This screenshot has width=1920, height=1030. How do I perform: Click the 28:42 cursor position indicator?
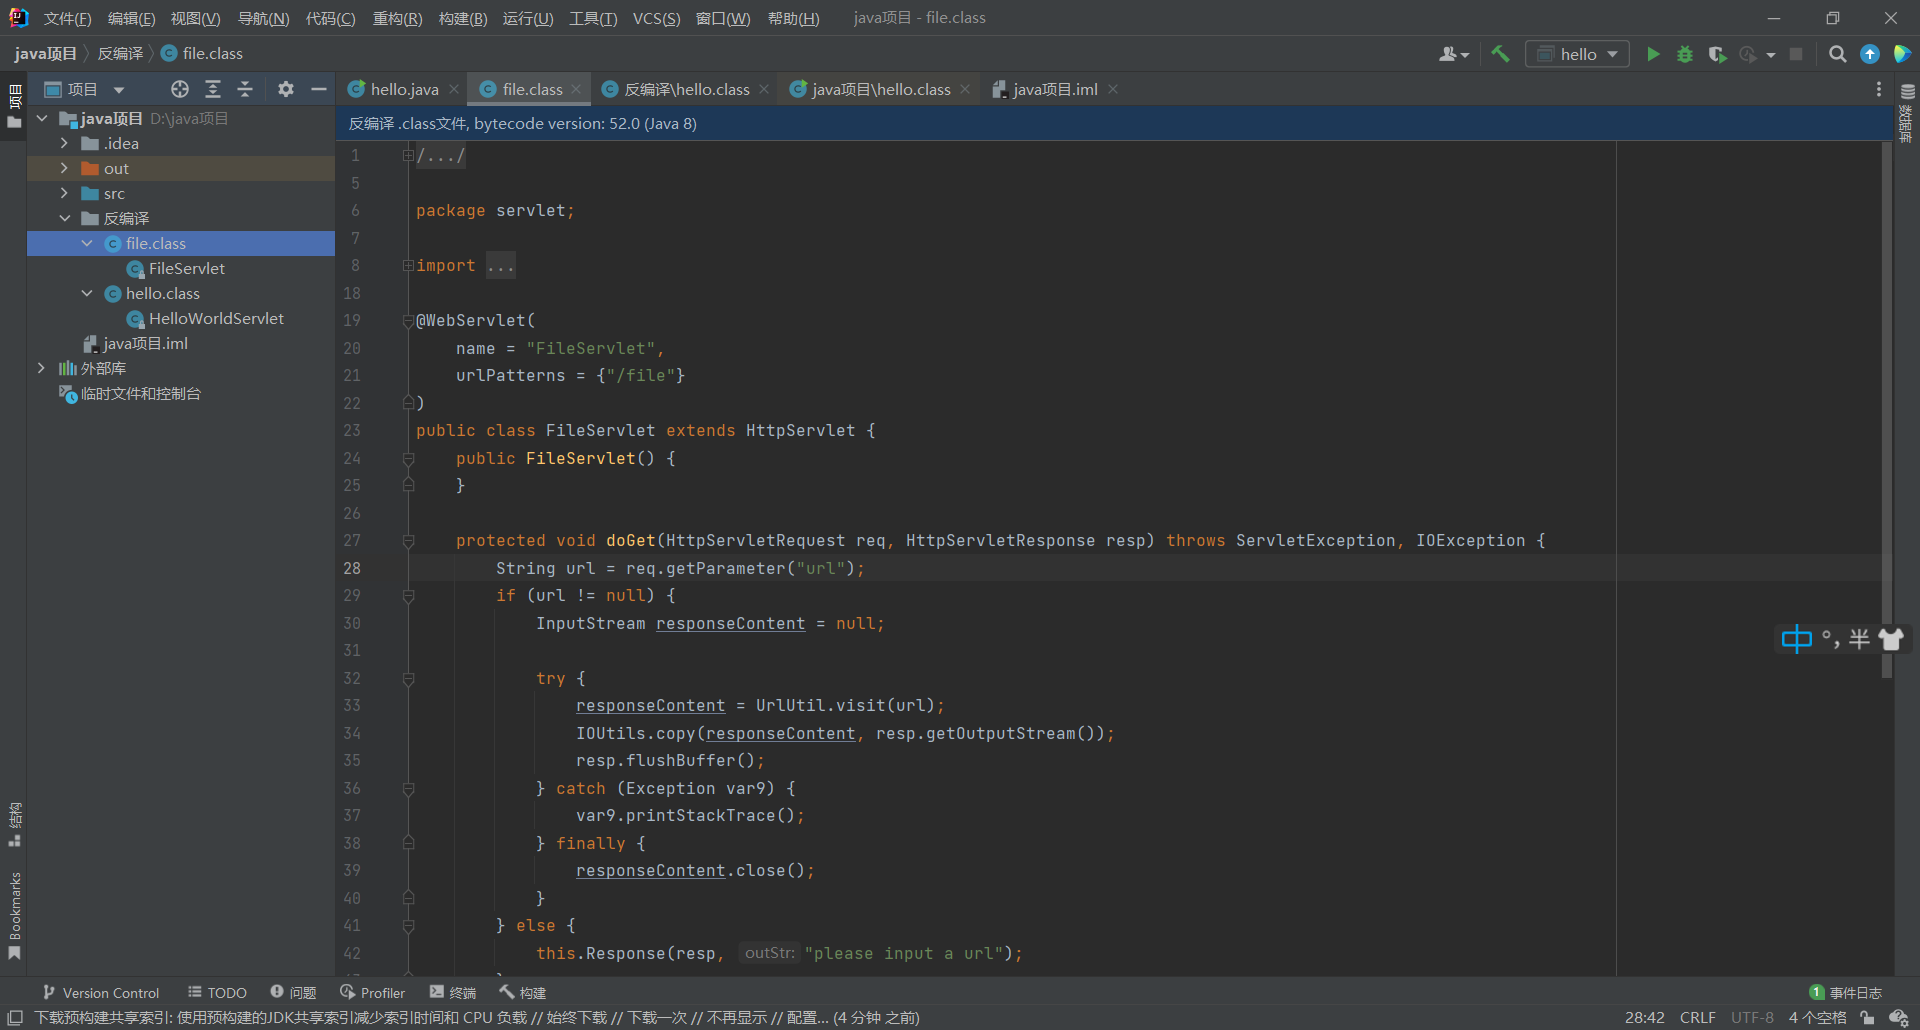[x=1644, y=1017]
